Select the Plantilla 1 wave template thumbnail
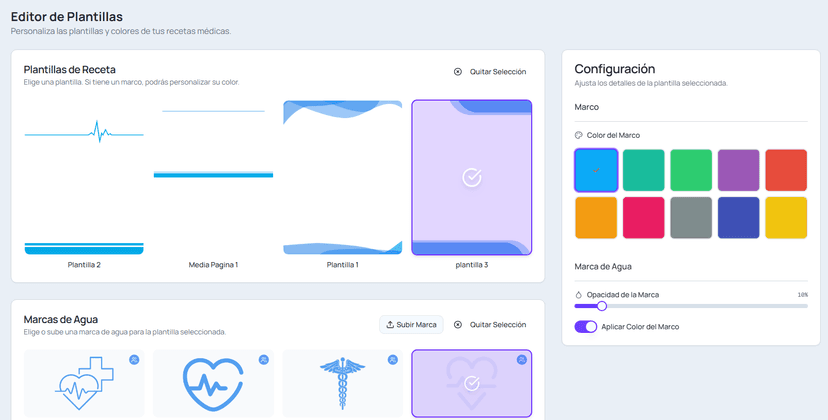 click(342, 178)
